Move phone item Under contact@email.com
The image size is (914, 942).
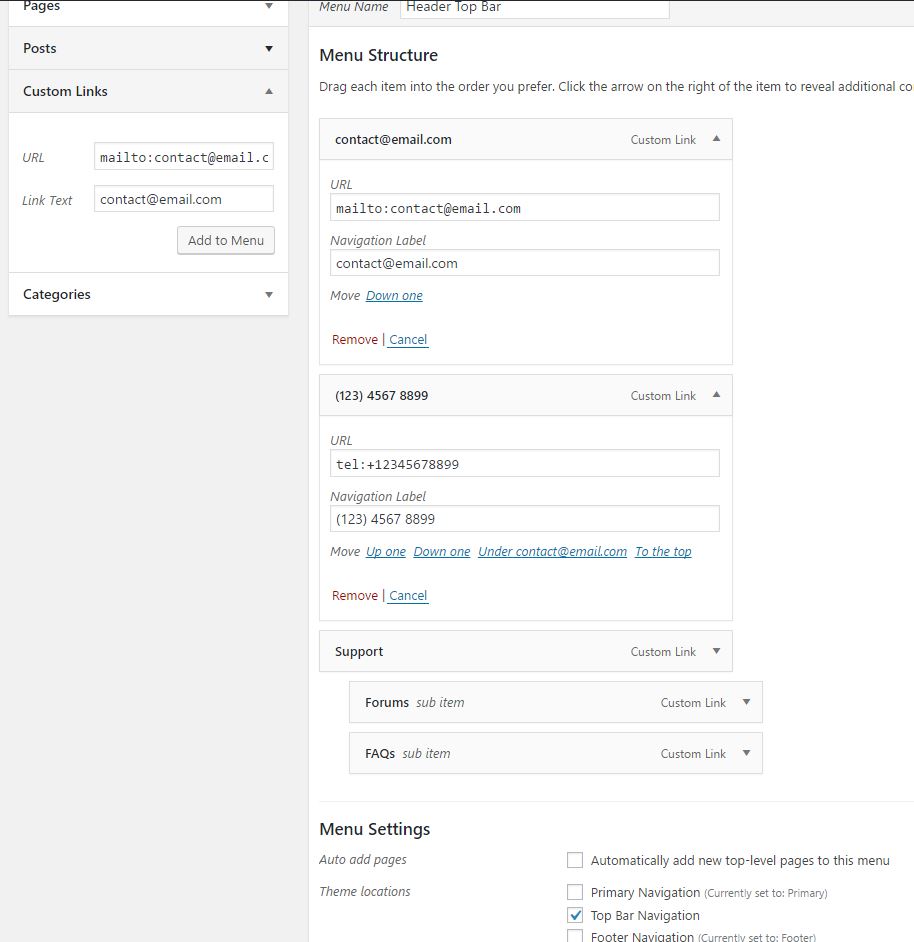(552, 551)
